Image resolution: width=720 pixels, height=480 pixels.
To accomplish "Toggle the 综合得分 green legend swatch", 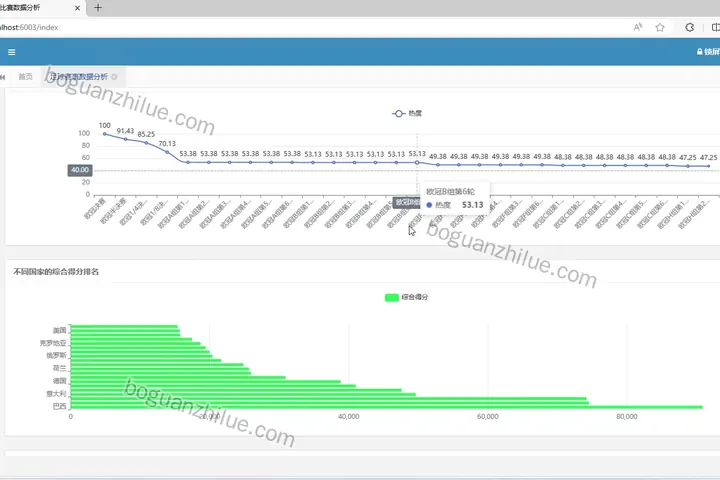I will 391,298.
